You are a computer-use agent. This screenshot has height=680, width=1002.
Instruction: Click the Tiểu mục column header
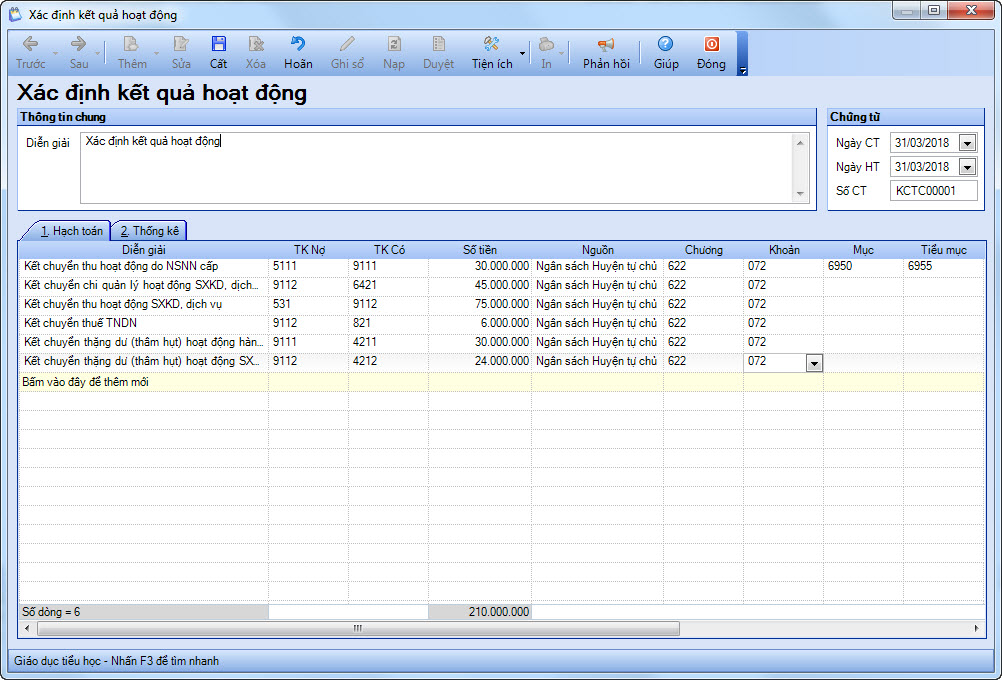[944, 250]
